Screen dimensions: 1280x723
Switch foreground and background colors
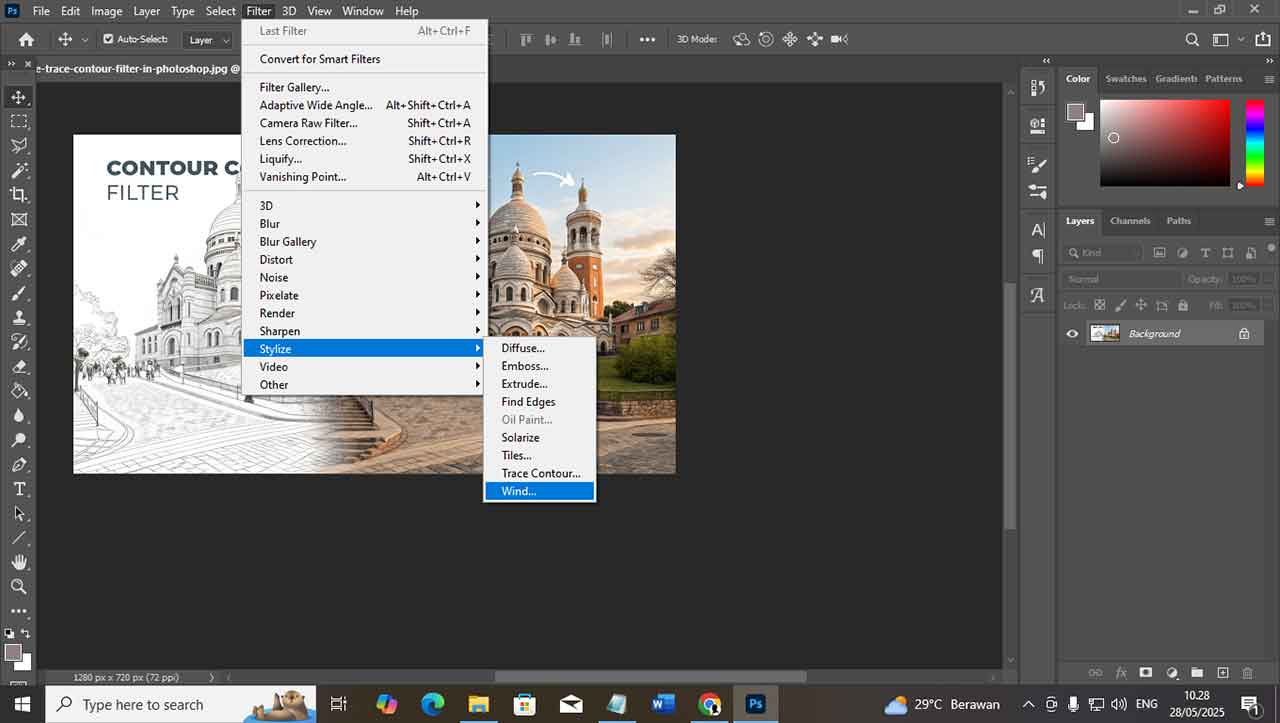(26, 634)
